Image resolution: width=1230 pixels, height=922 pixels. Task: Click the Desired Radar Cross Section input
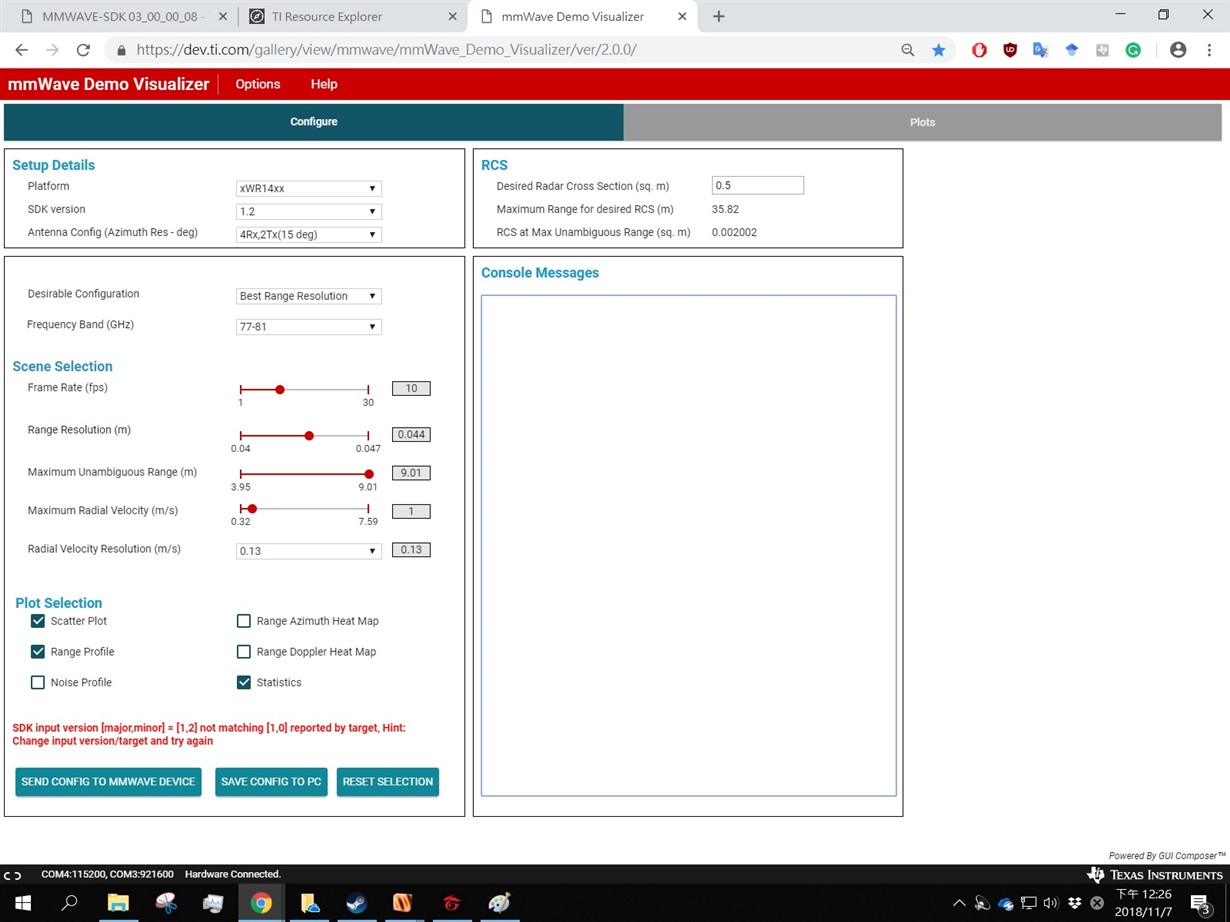(758, 185)
